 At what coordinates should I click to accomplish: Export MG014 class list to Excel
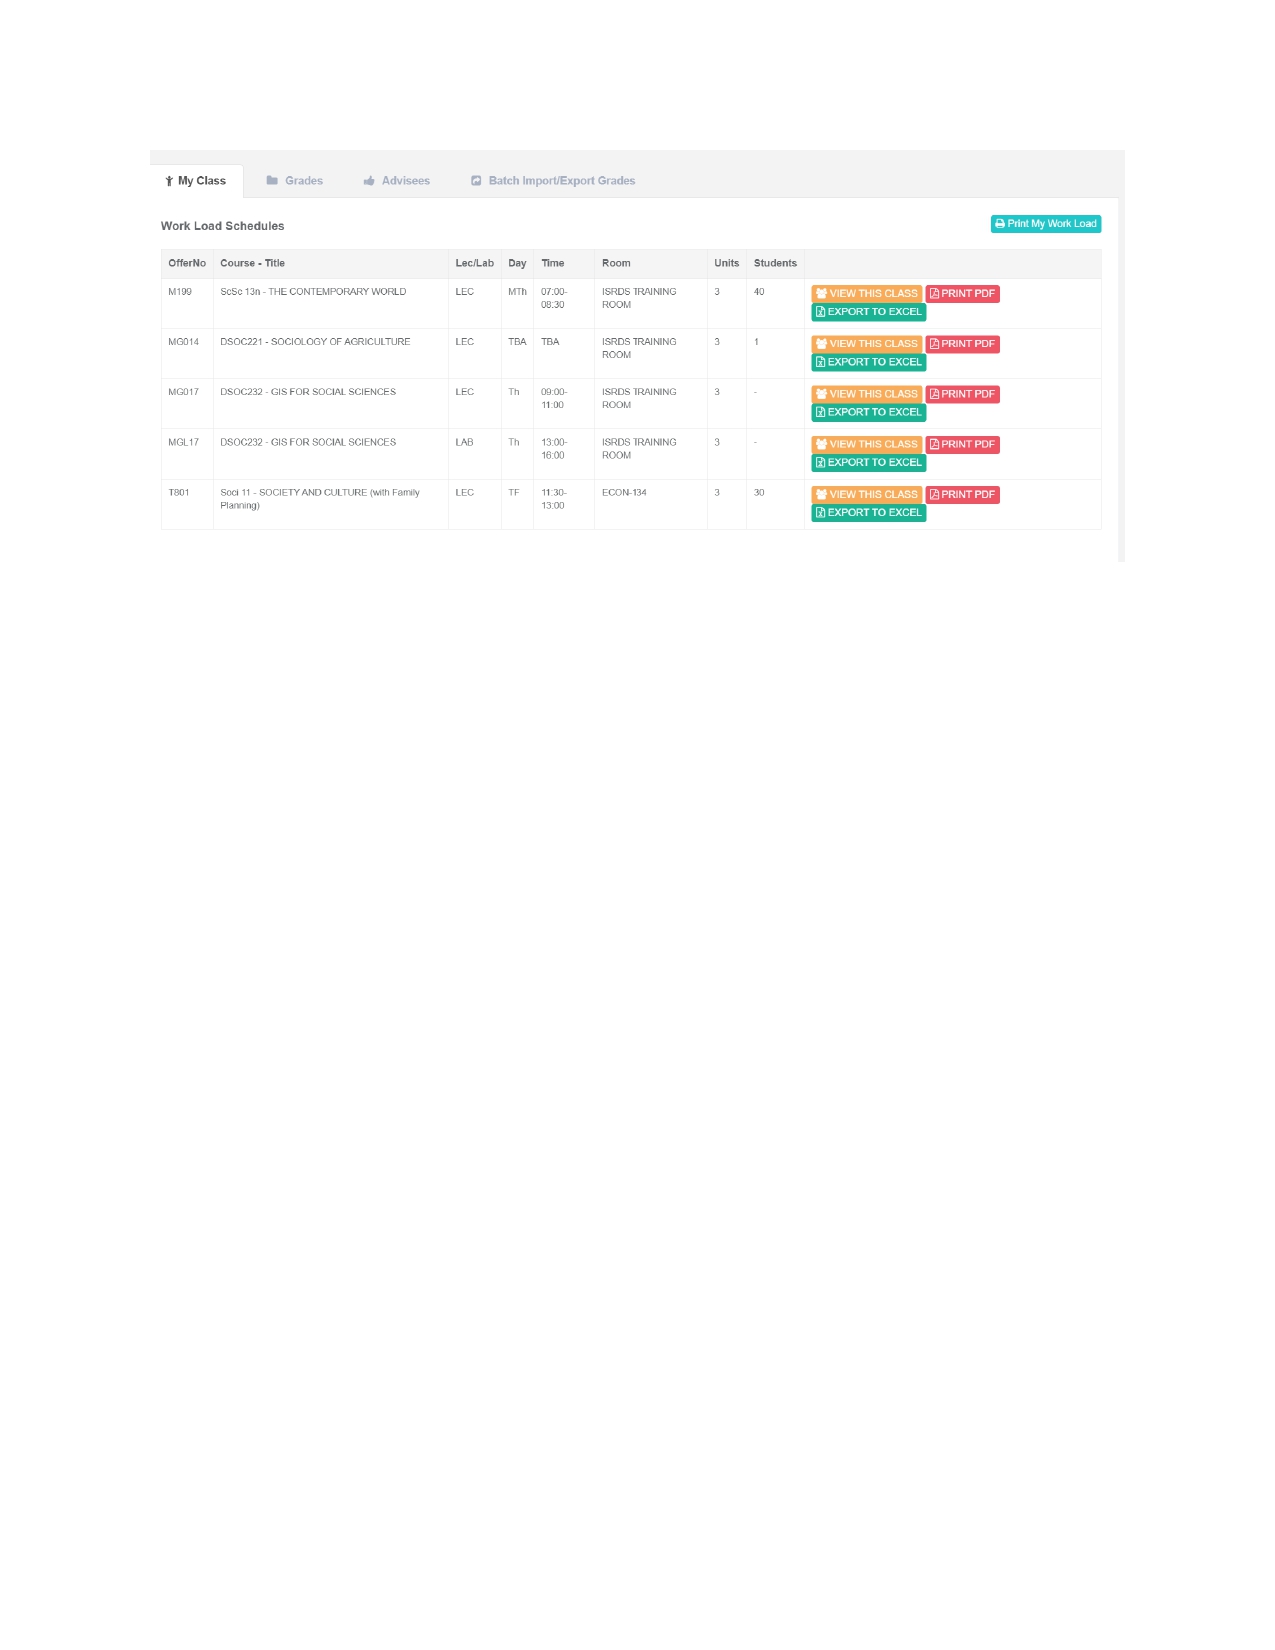coord(868,362)
